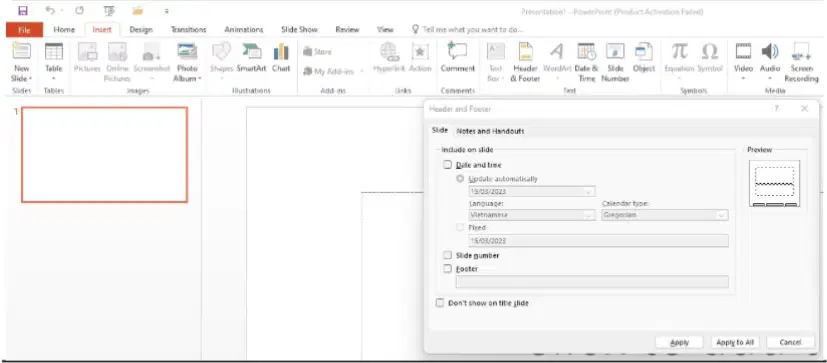
Task: Insert an Object
Action: tap(643, 58)
